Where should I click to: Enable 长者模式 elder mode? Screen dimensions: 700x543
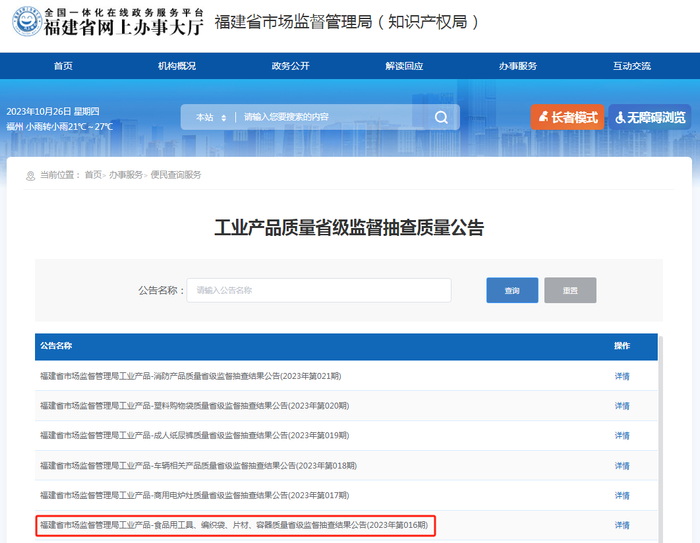click(x=567, y=117)
